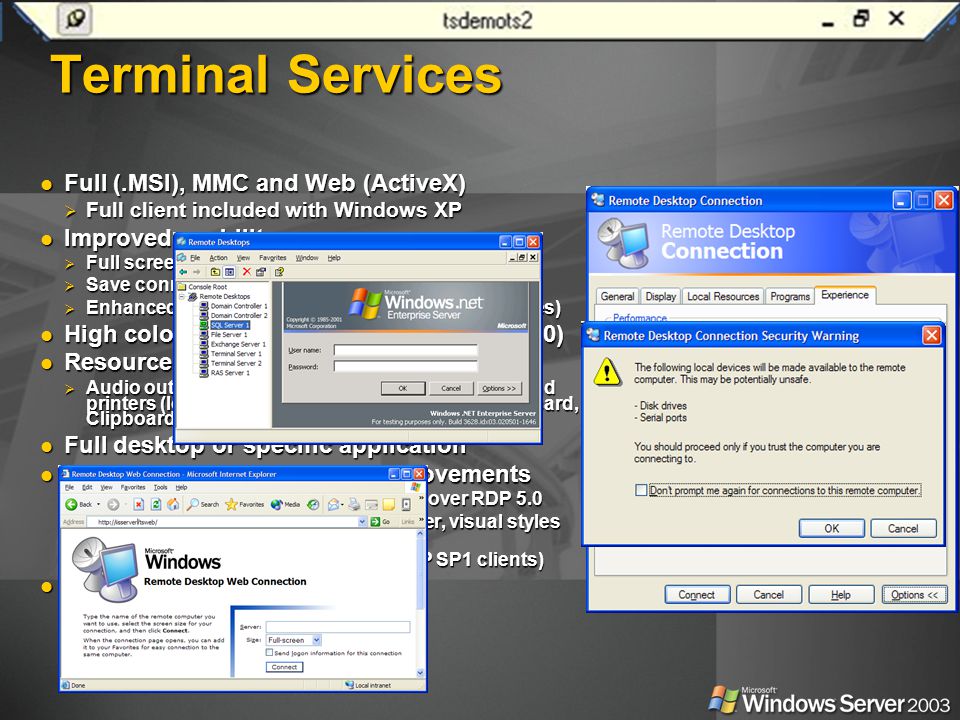The image size is (960, 720).
Task: Click the red Delete X in Remote Desktops toolbar
Action: [x=247, y=272]
